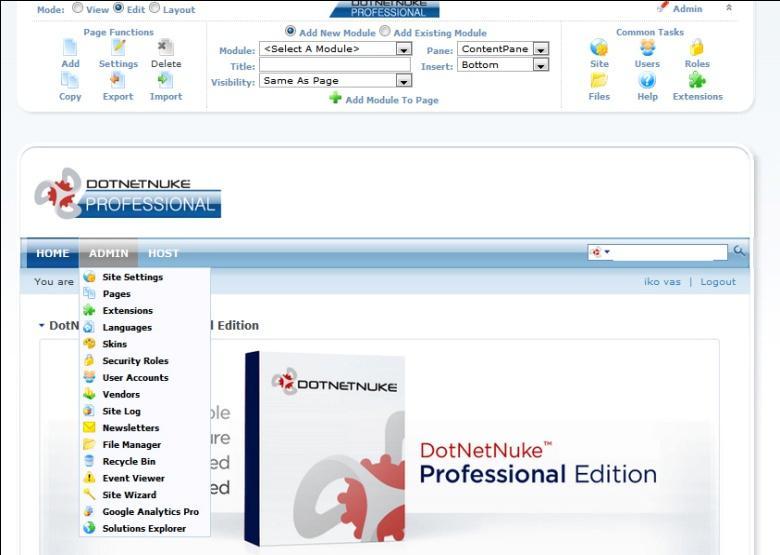This screenshot has width=780, height=555.
Task: Click the DotNetNuke Professional logo
Action: point(128,194)
